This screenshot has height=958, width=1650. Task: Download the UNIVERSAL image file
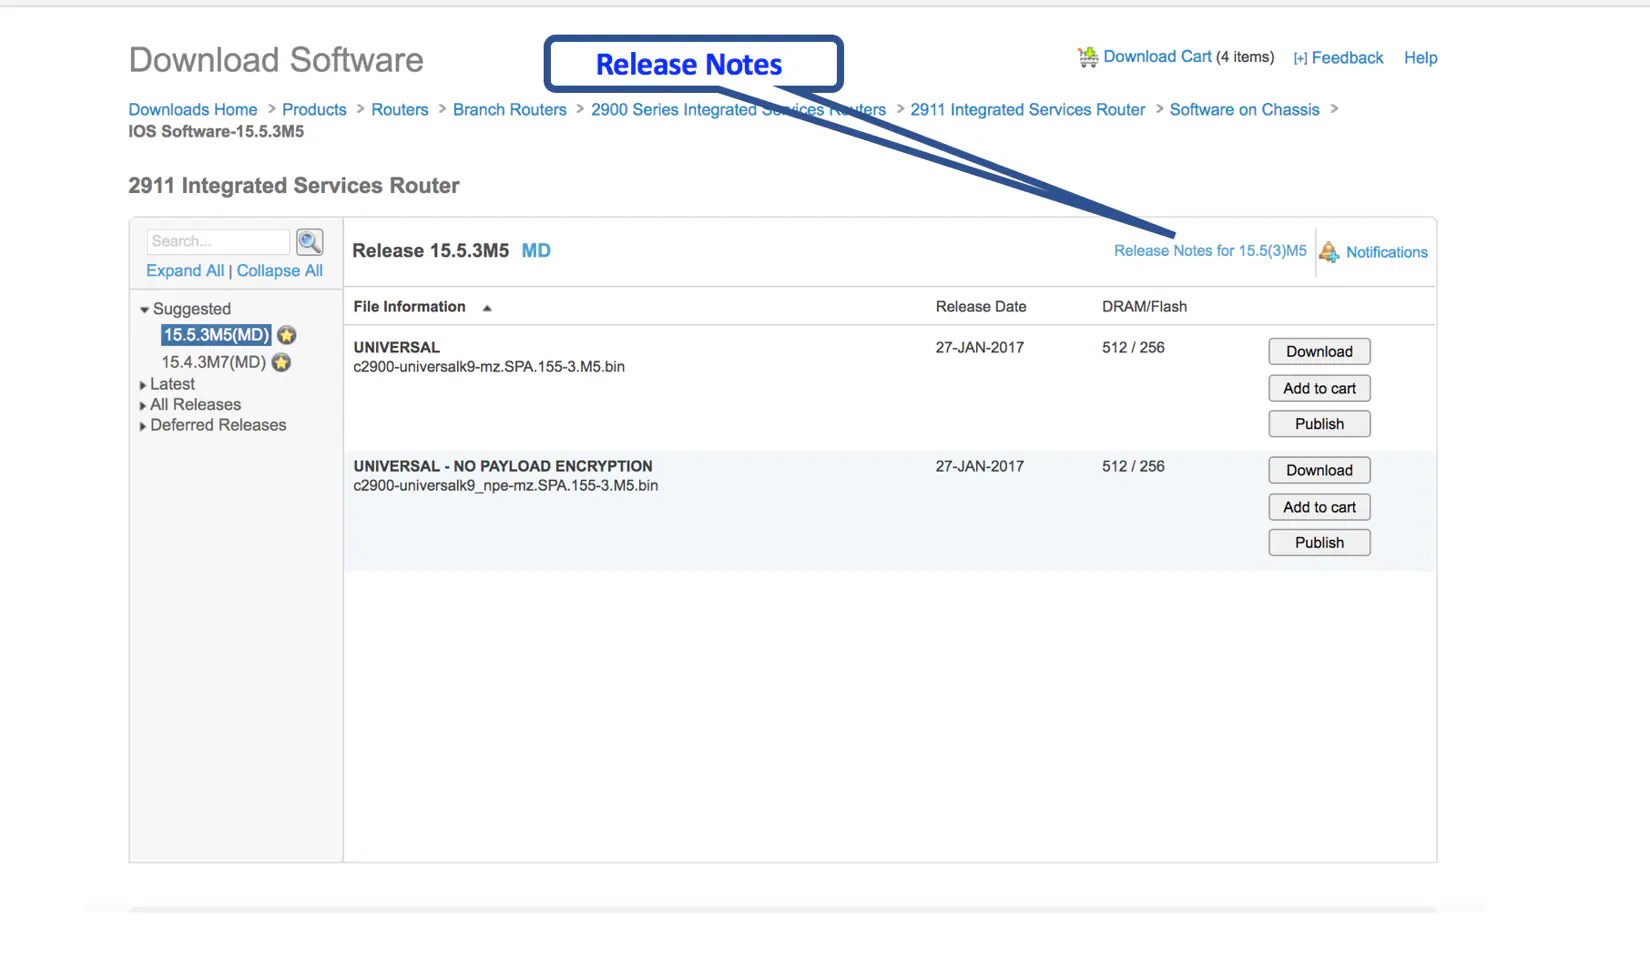pyautogui.click(x=1319, y=352)
